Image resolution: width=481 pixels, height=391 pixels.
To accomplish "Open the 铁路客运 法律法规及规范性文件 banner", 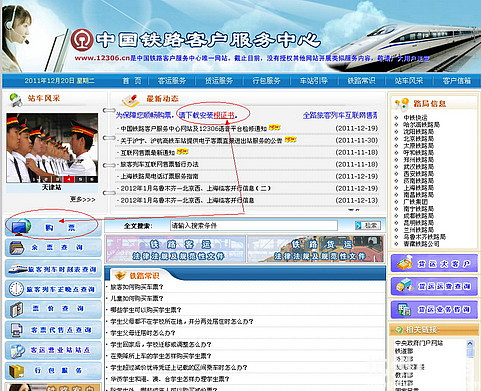I will click(176, 249).
